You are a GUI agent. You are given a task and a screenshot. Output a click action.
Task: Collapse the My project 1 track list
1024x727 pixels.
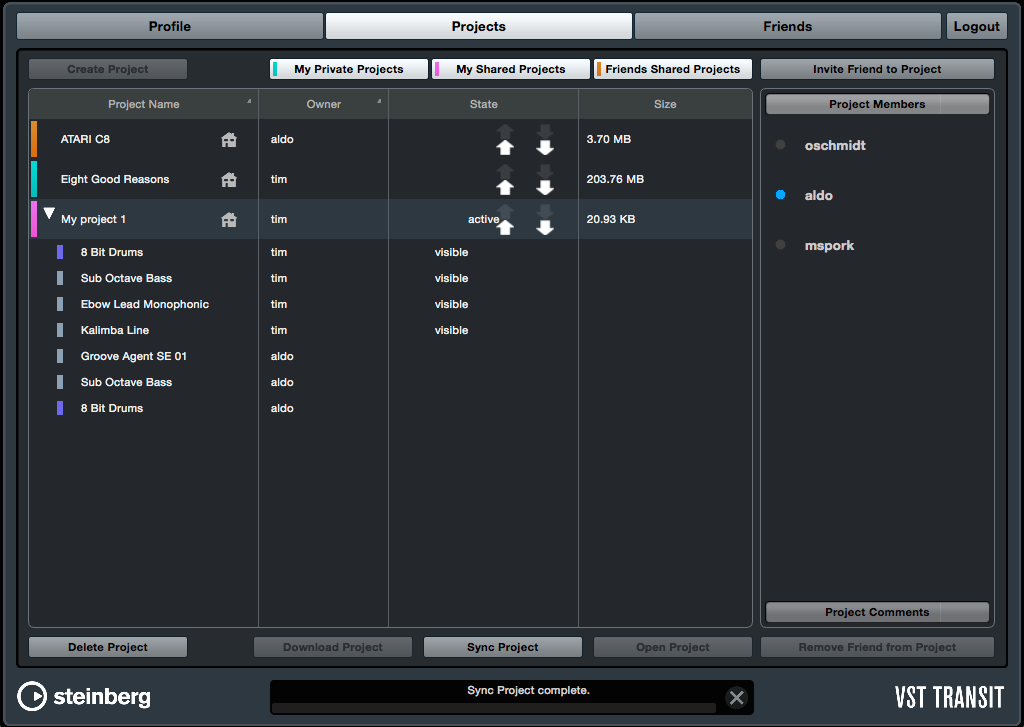(x=49, y=215)
